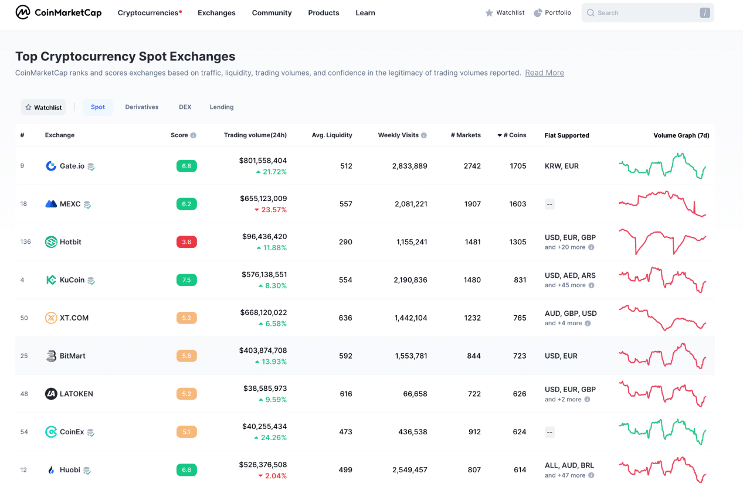Click info icon next to Hotbit's +20 more

pyautogui.click(x=591, y=247)
